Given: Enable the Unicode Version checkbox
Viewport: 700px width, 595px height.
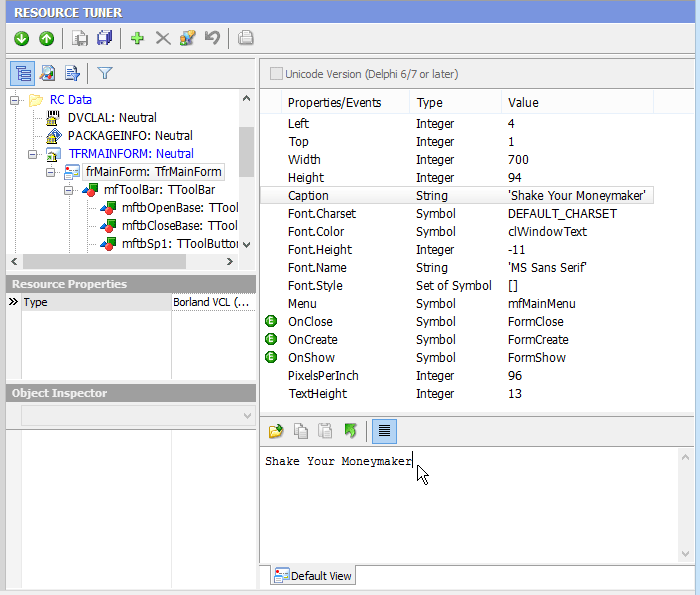Looking at the screenshot, I should tap(276, 74).
